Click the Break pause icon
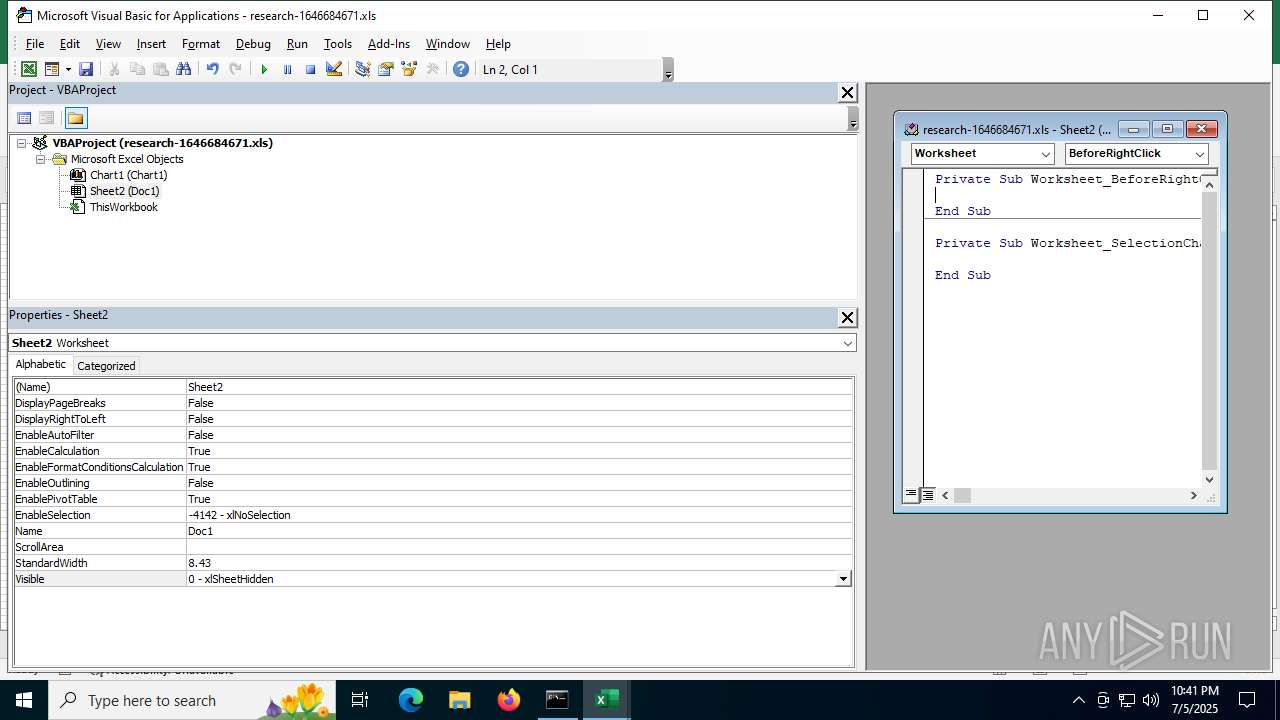The width and height of the screenshot is (1280, 720). 287,69
